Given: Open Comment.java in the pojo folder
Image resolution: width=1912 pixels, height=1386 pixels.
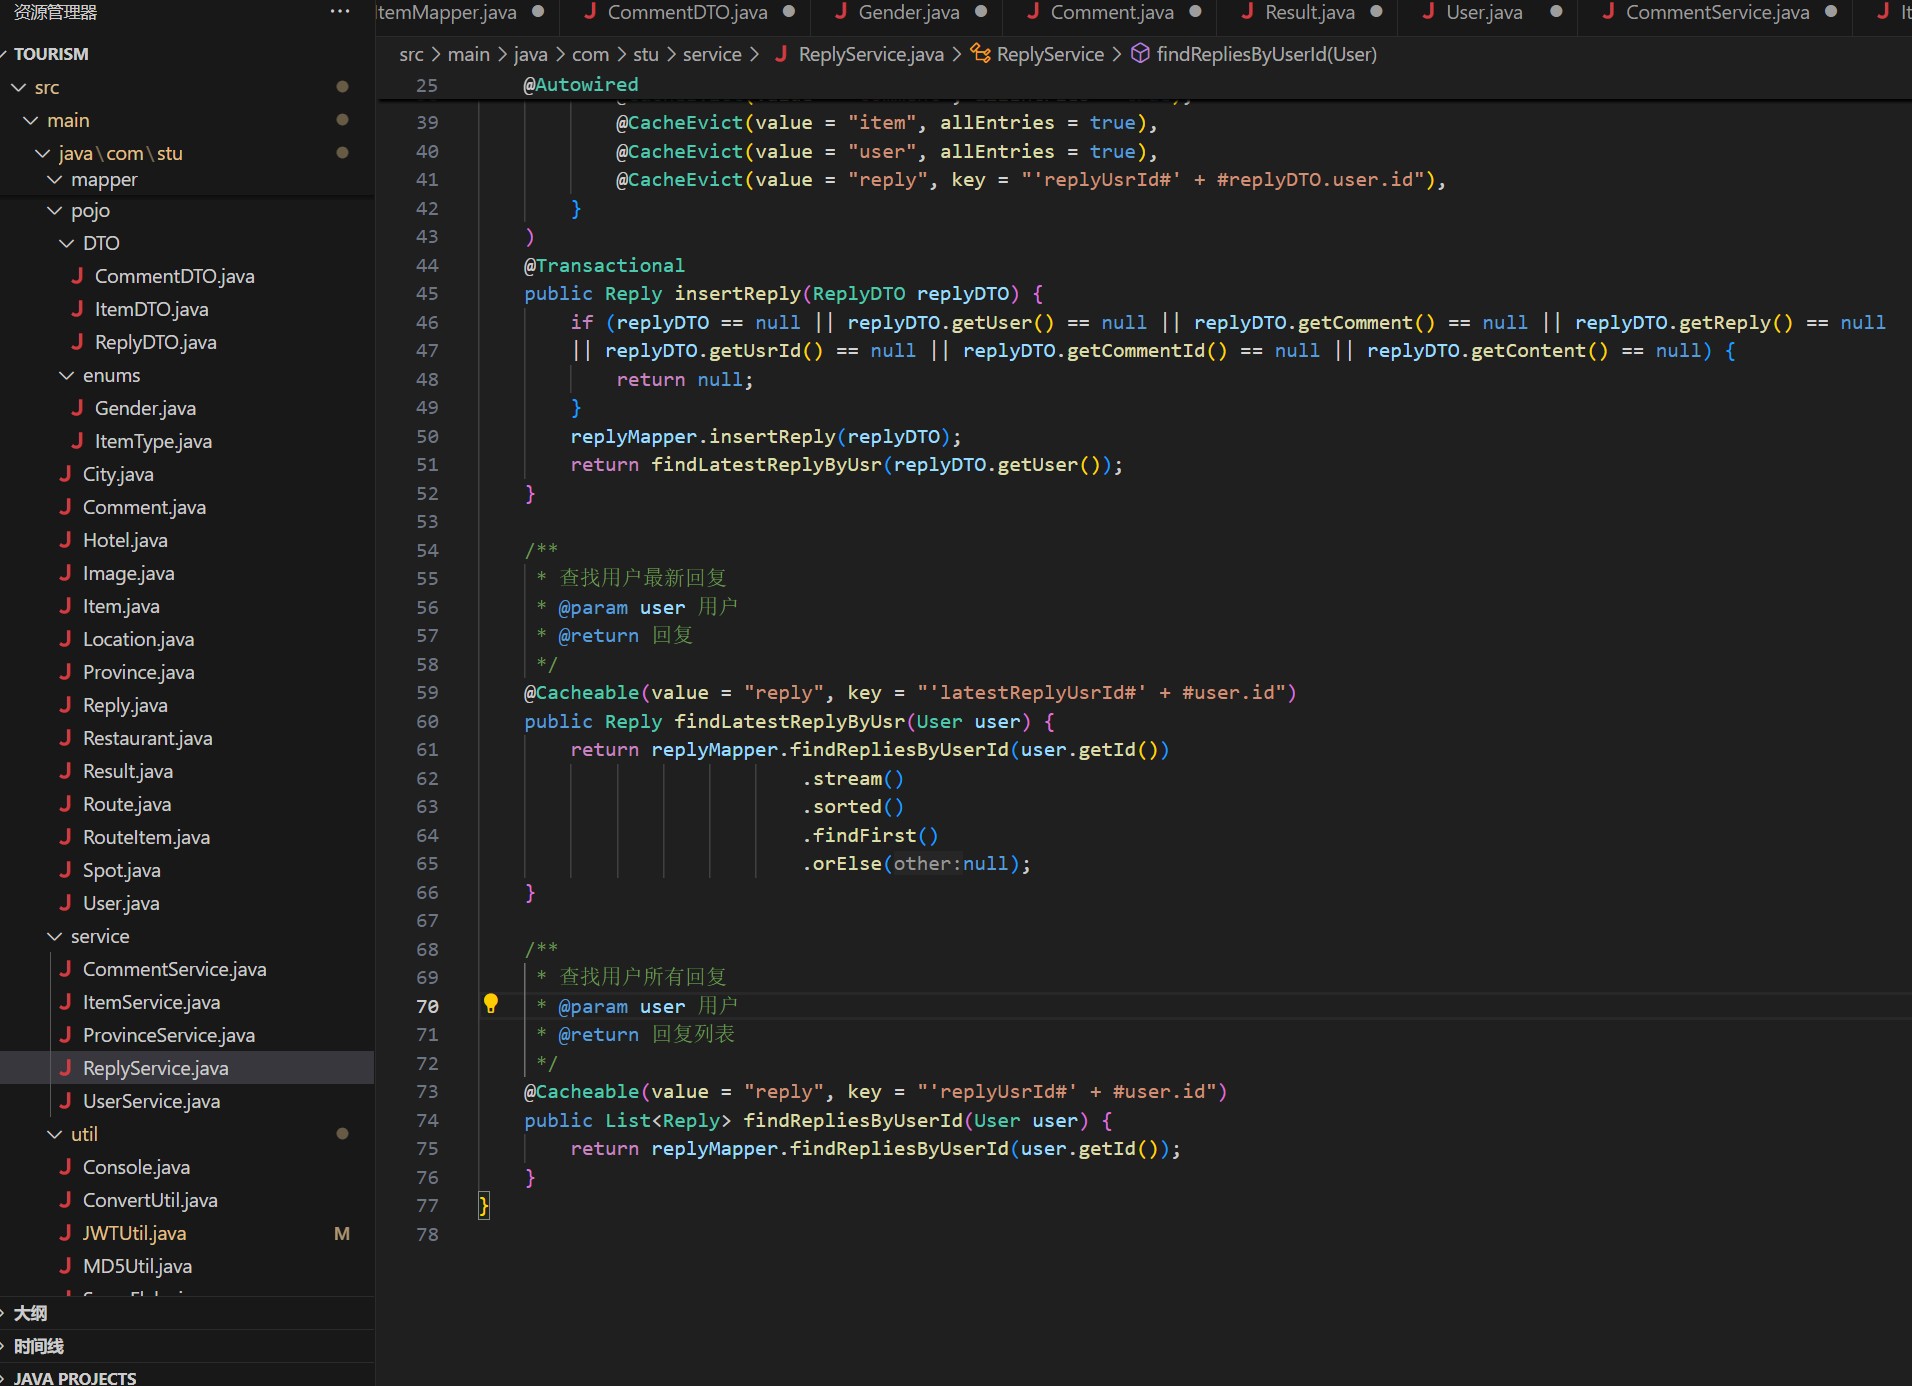Looking at the screenshot, I should click(x=144, y=507).
